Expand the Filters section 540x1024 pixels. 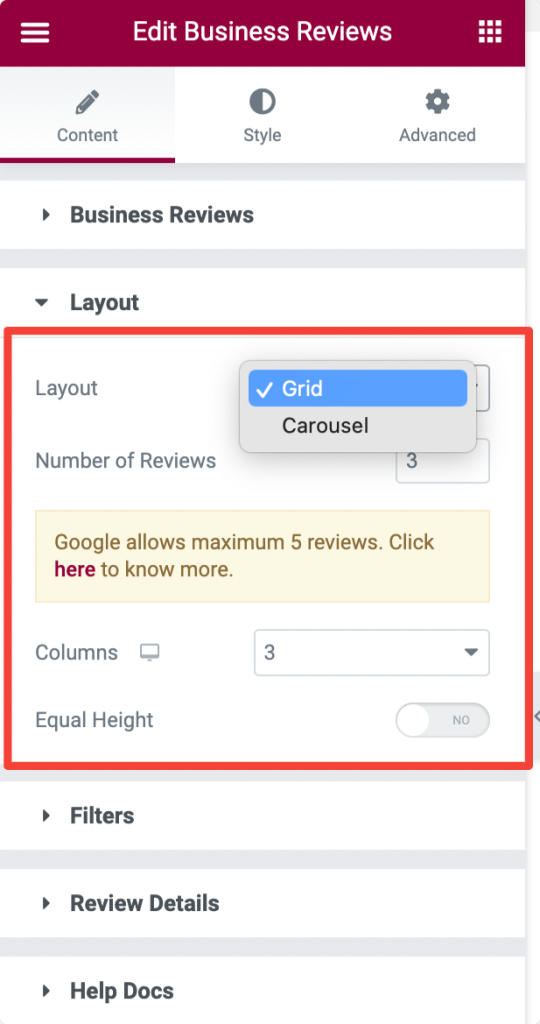coord(262,816)
